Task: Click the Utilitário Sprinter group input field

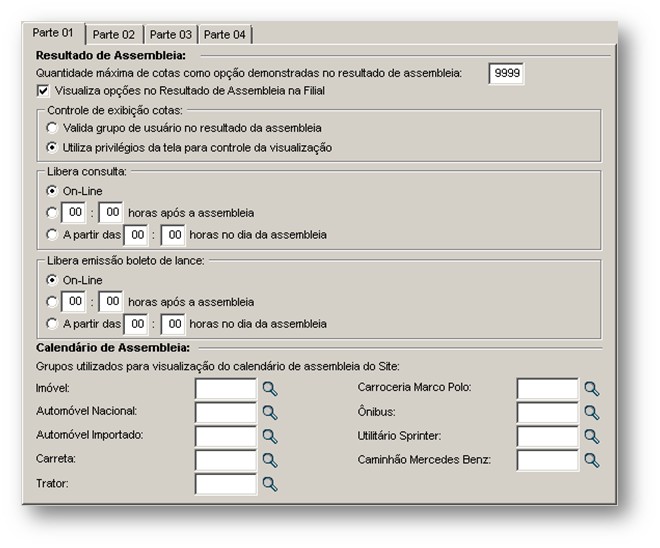Action: [548, 436]
